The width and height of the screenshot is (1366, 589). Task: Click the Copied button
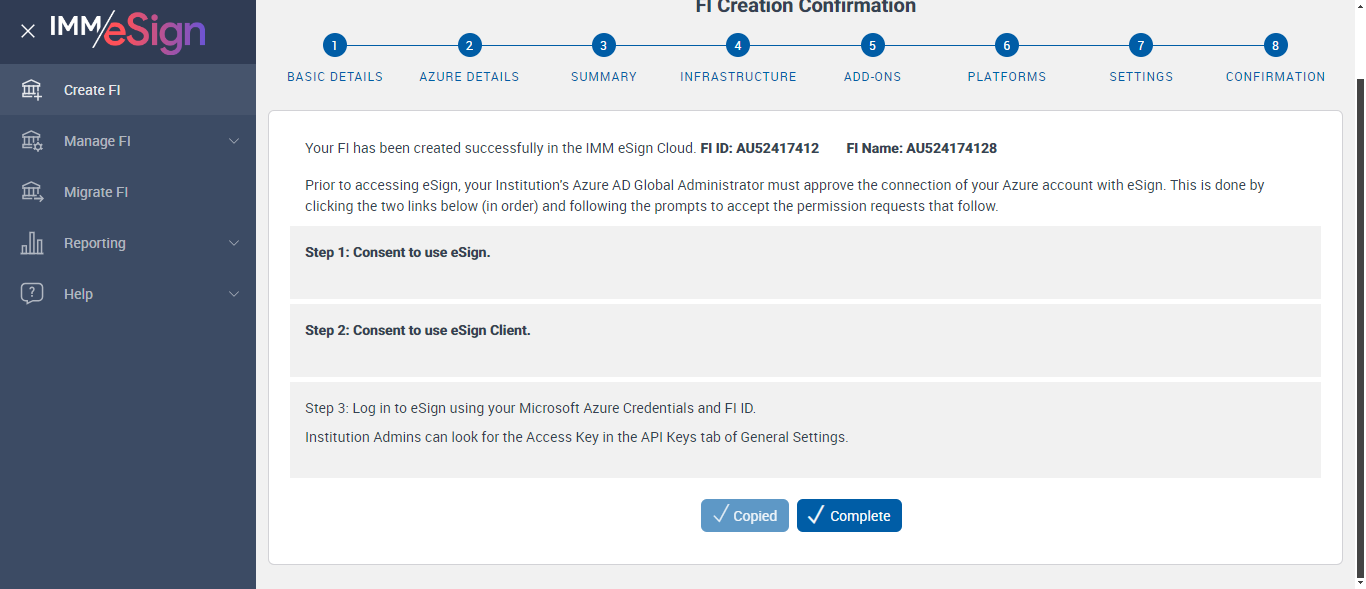[745, 515]
